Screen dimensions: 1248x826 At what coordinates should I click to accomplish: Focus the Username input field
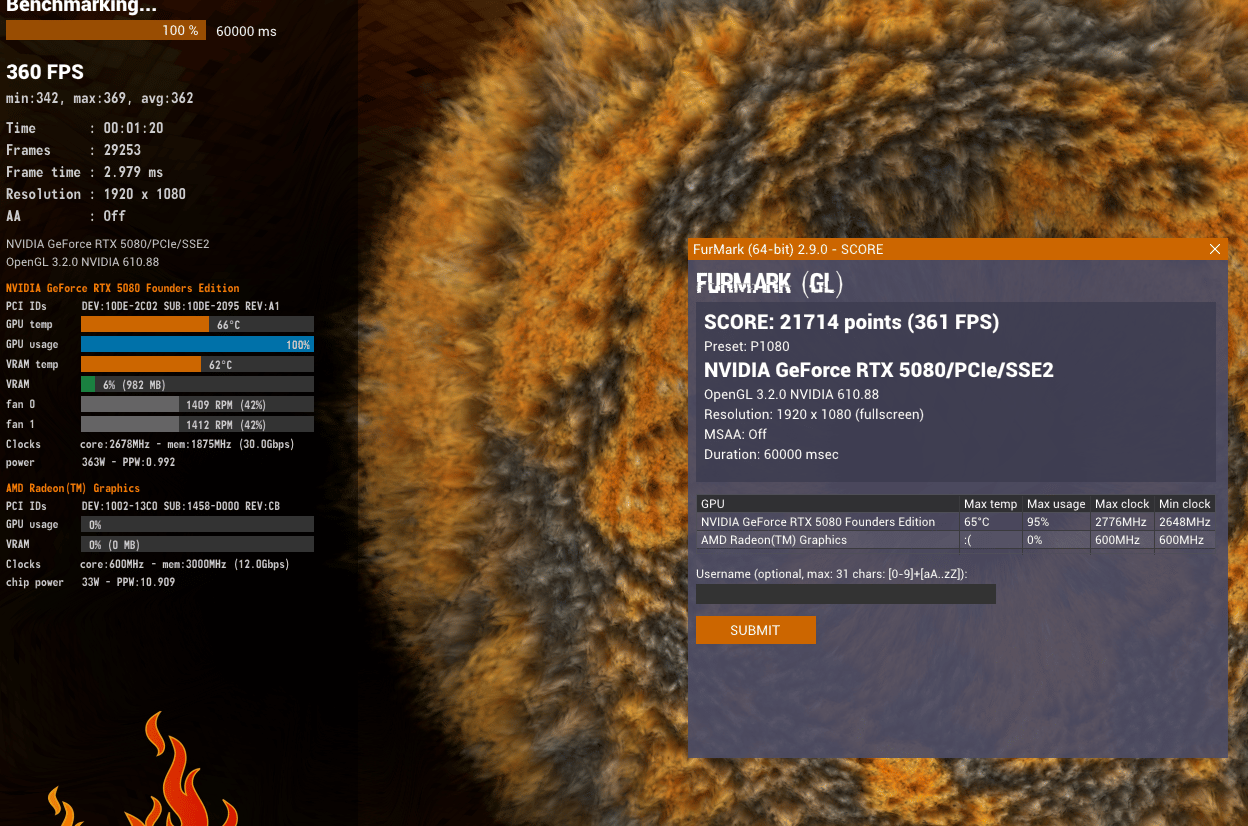click(x=846, y=594)
